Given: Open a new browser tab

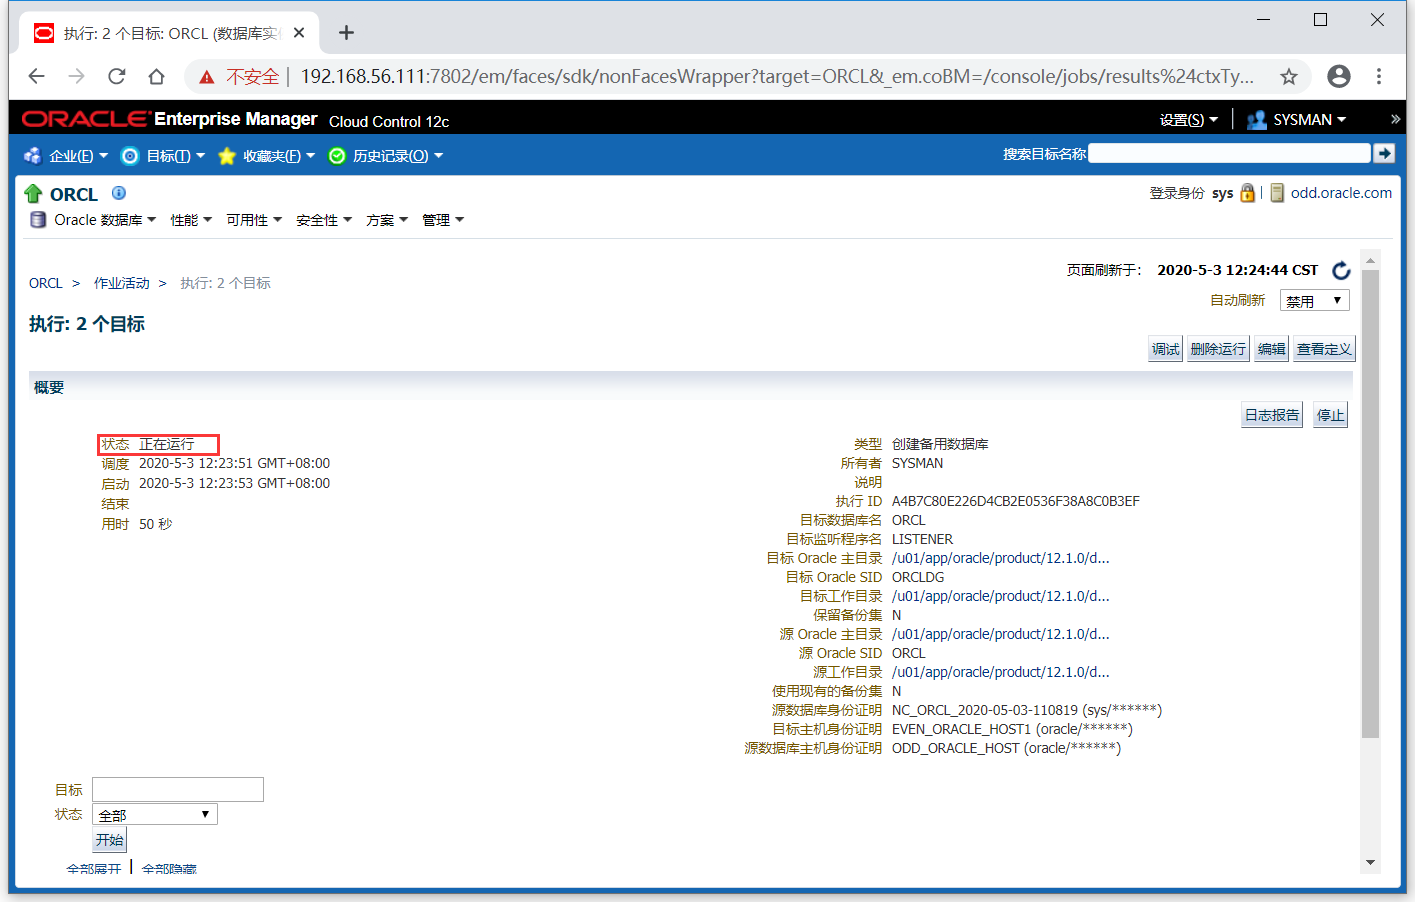Looking at the screenshot, I should 346,33.
